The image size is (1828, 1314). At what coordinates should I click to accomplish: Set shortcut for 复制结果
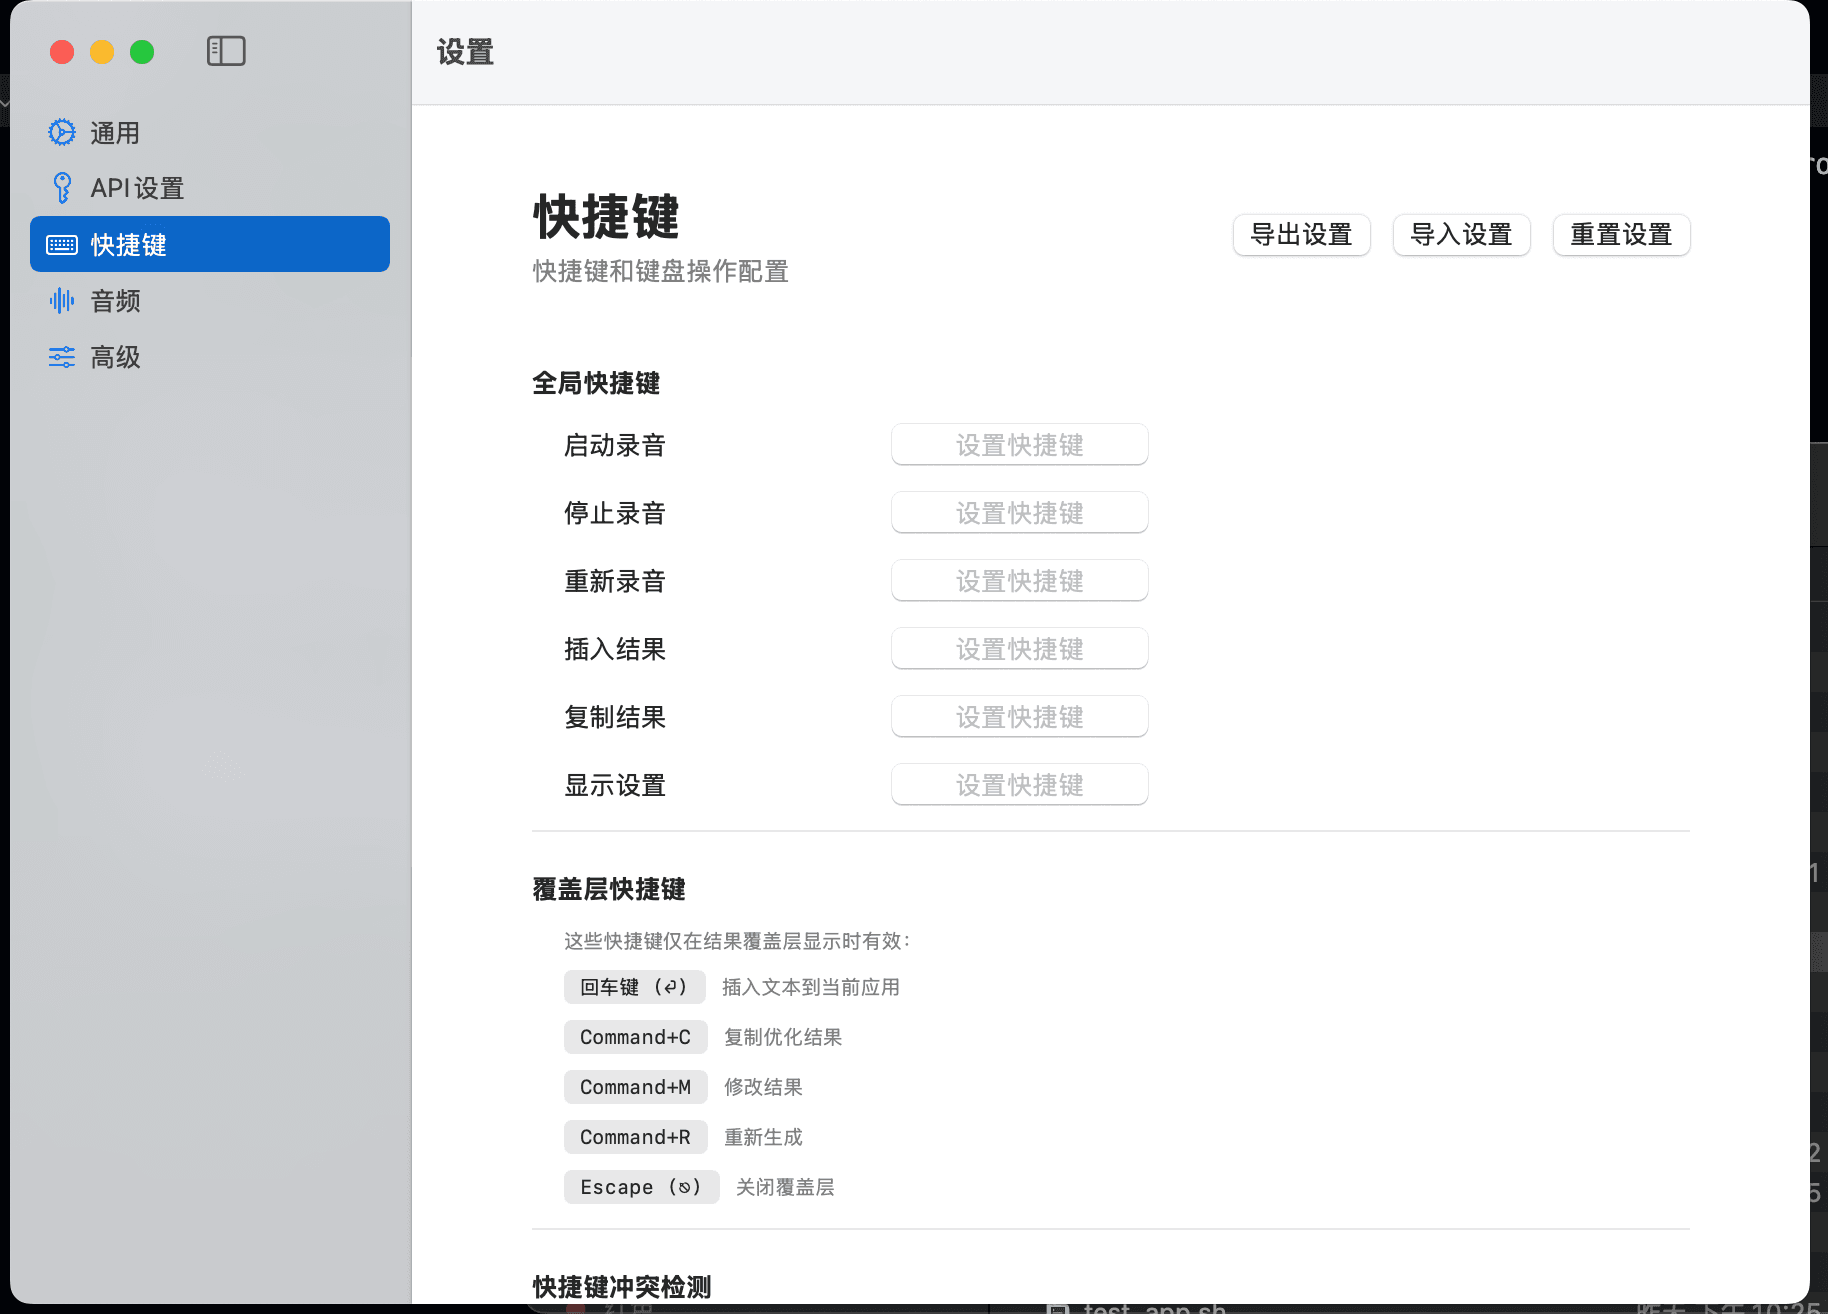pyautogui.click(x=1019, y=717)
